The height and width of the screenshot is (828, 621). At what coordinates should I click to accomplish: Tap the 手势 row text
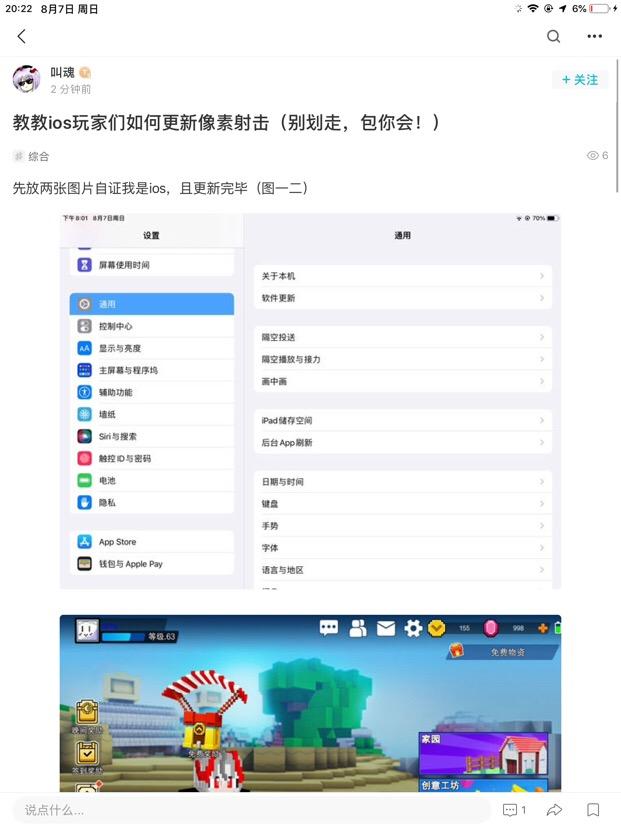(270, 526)
